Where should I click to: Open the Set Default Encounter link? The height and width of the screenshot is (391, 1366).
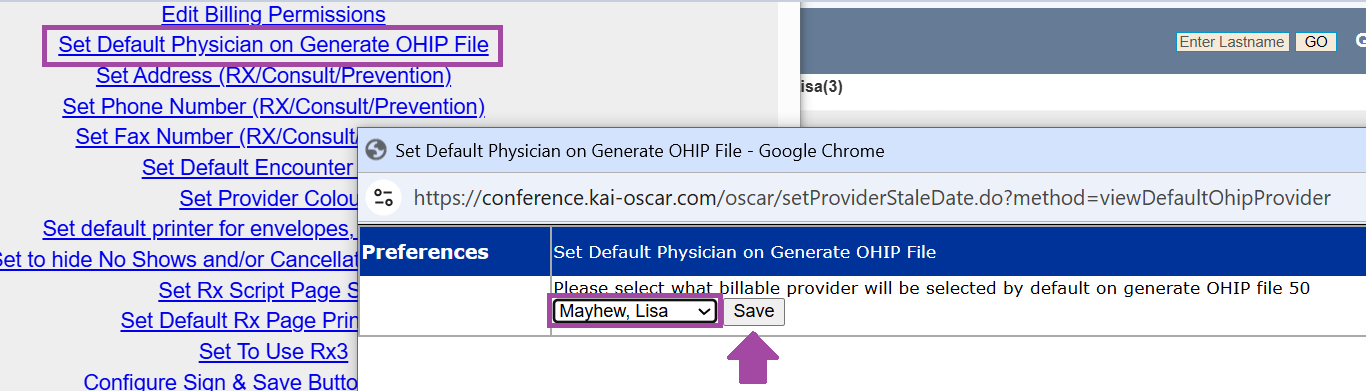(249, 167)
